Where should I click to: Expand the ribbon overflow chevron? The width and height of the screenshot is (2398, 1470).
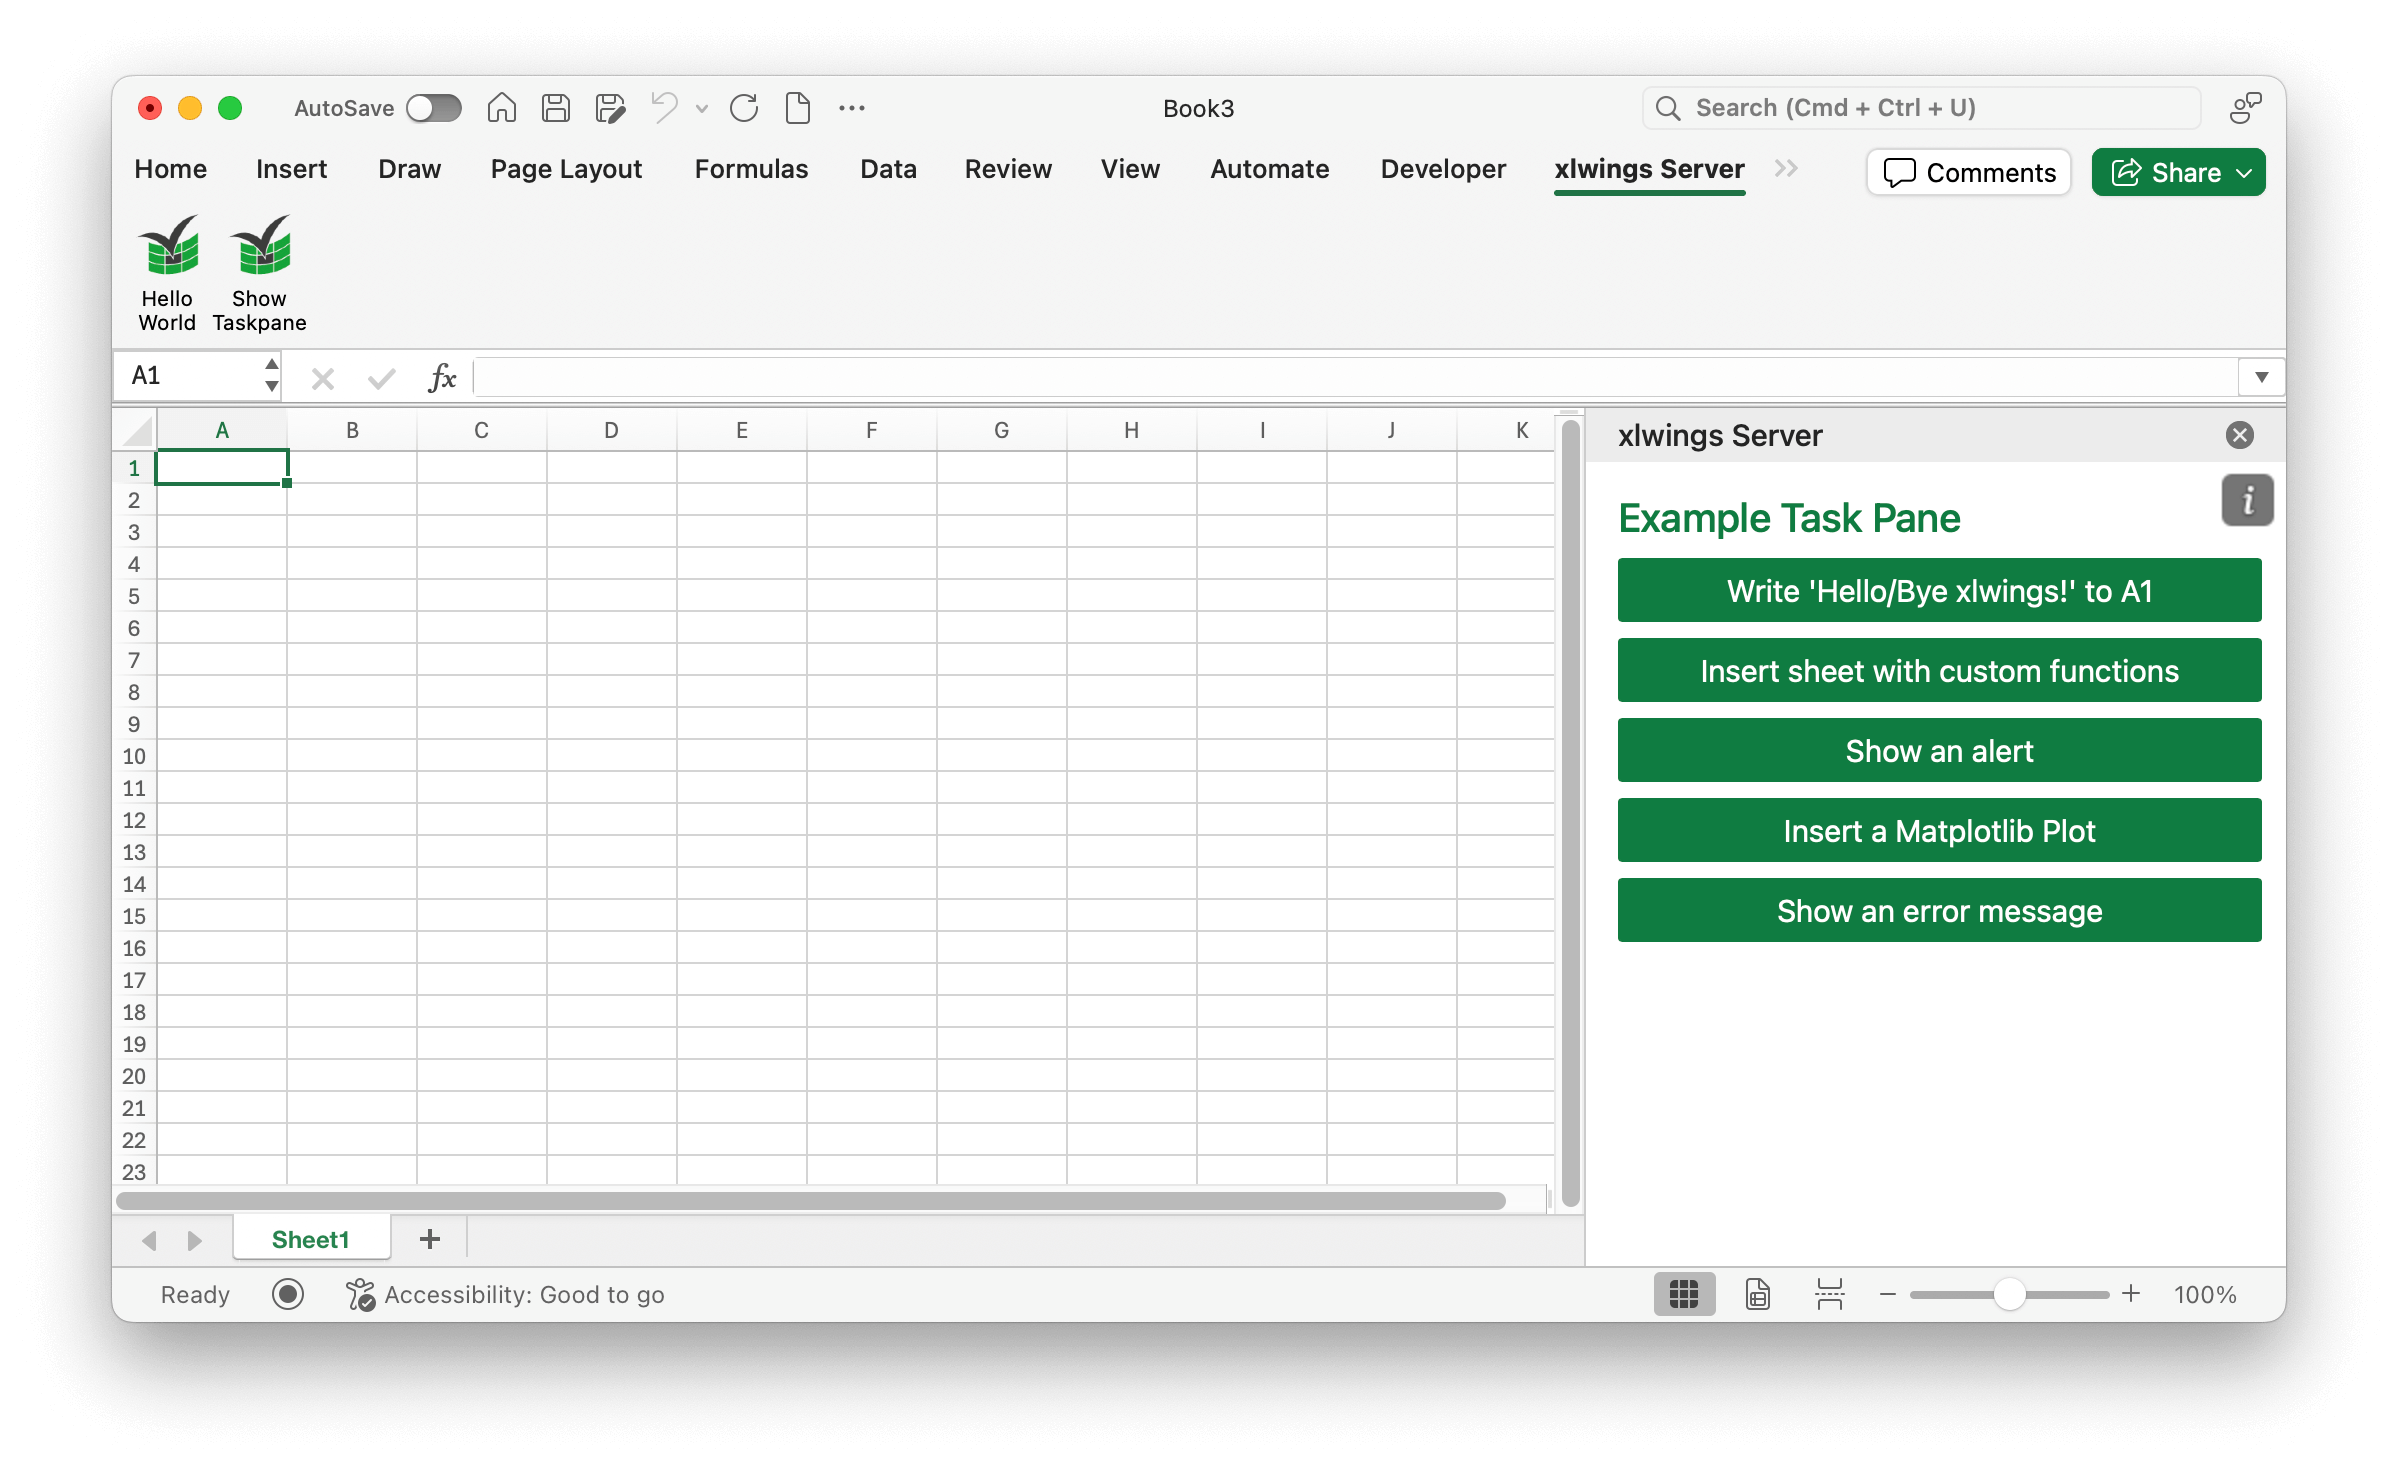[1787, 170]
